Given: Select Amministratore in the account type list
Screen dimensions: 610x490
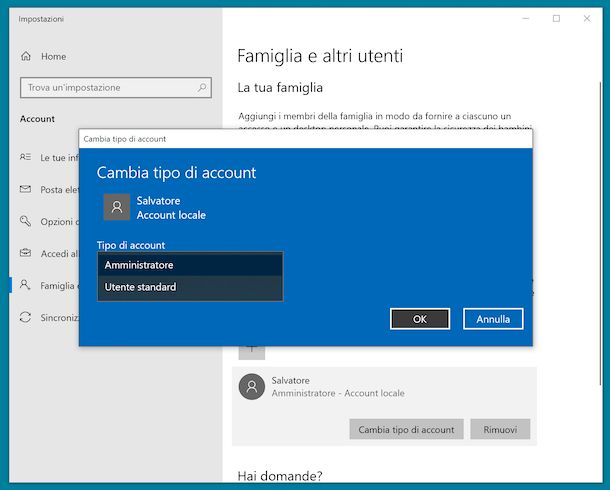Looking at the screenshot, I should pos(190,265).
